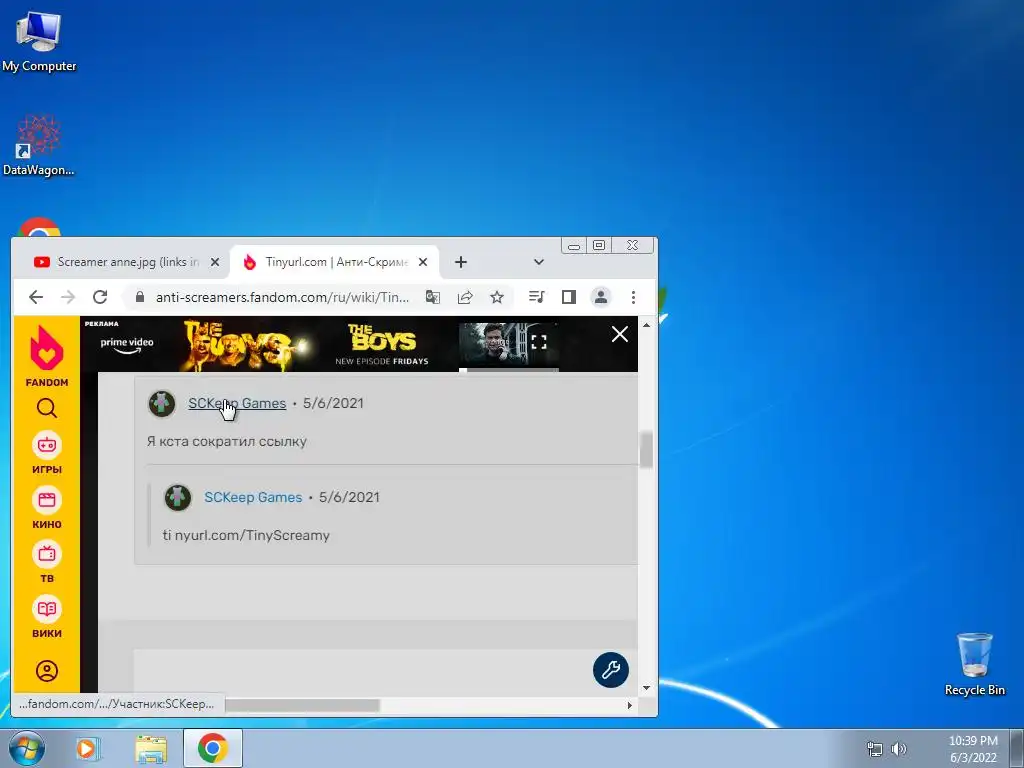Click the translate page icon
The width and height of the screenshot is (1024, 768).
[432, 297]
